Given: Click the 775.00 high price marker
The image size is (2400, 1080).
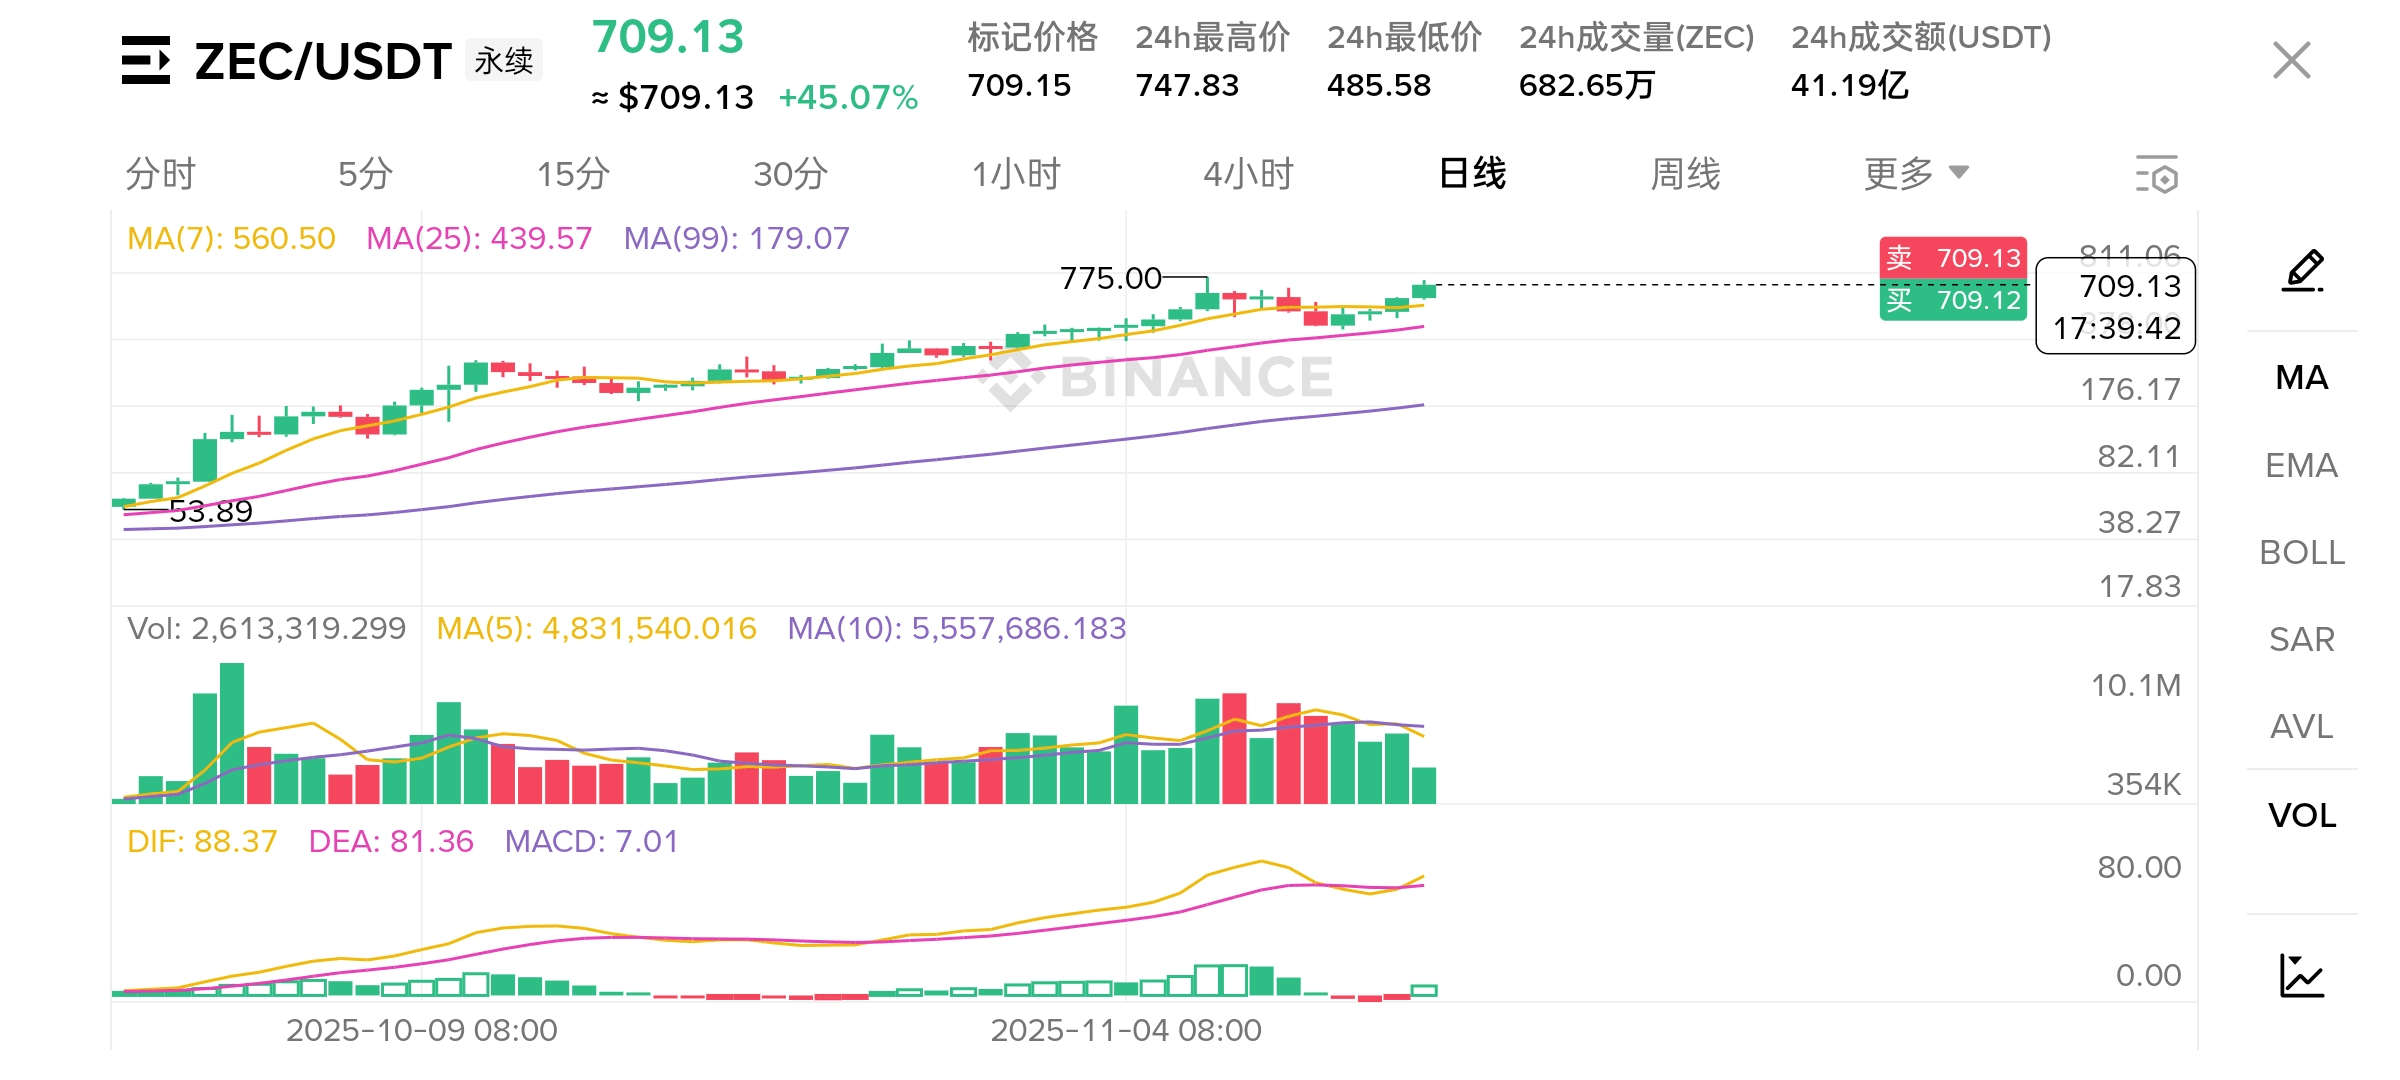Looking at the screenshot, I should tap(1110, 278).
